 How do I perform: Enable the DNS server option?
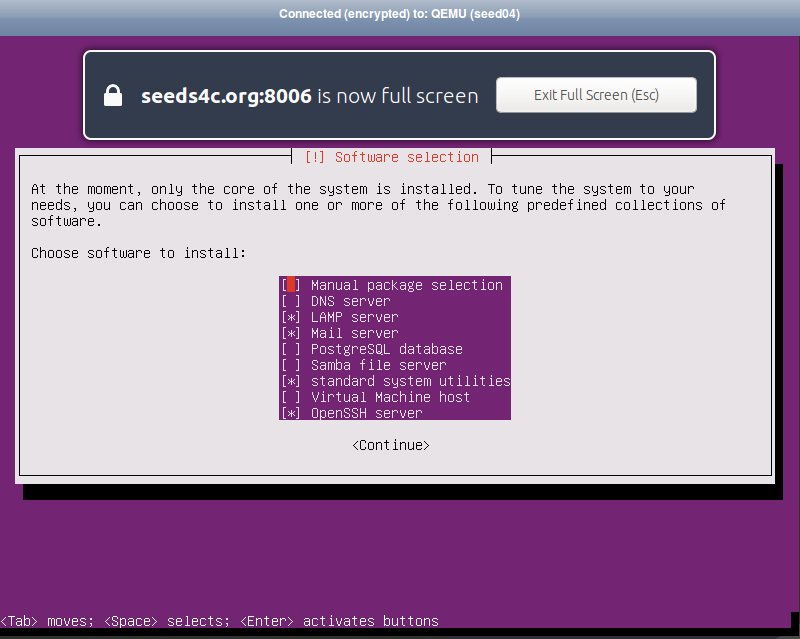pos(291,301)
